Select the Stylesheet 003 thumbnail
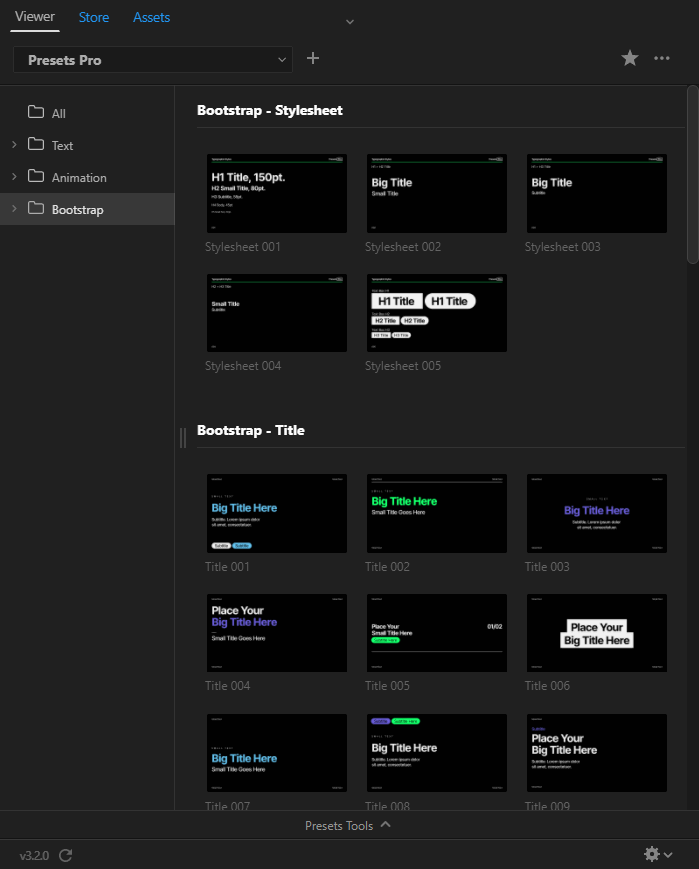The image size is (699, 869). pyautogui.click(x=596, y=193)
